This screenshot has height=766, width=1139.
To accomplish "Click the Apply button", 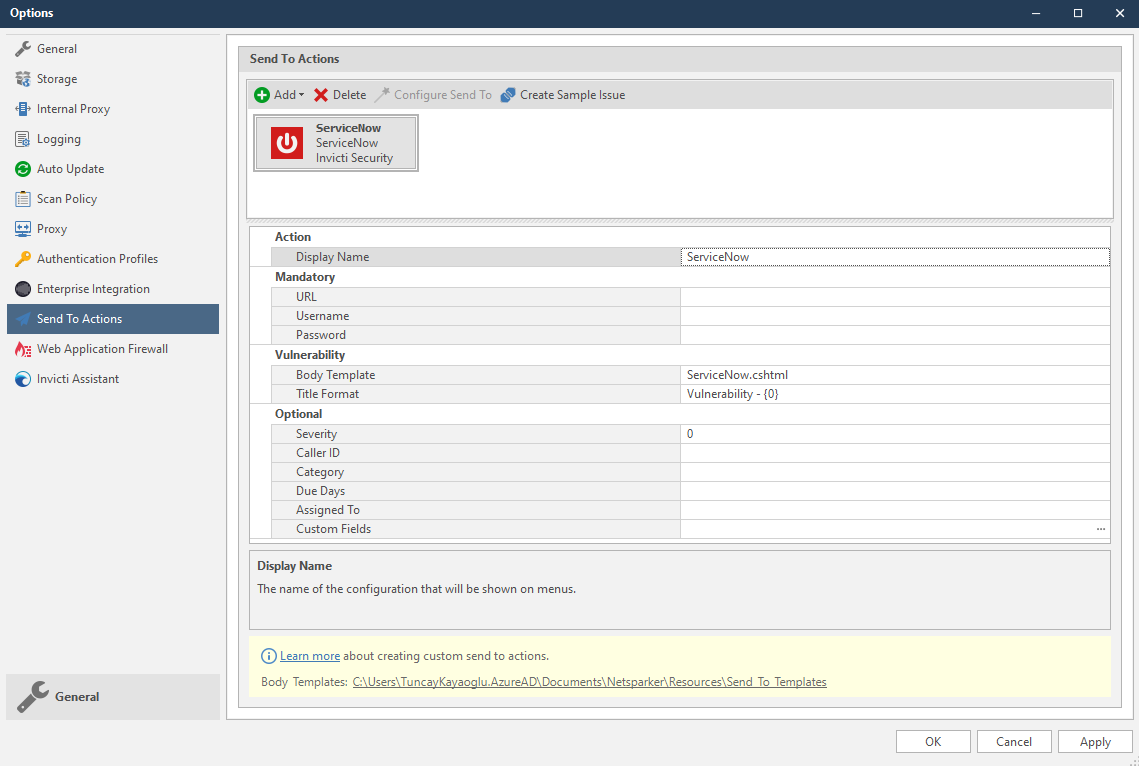I will pyautogui.click(x=1095, y=741).
